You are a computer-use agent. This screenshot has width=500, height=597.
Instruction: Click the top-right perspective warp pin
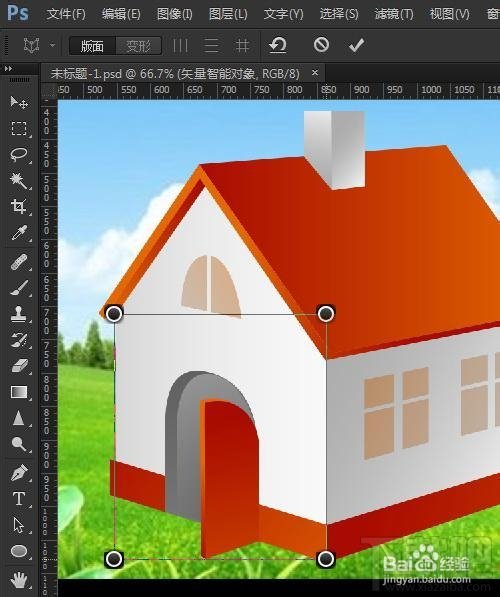click(x=326, y=314)
